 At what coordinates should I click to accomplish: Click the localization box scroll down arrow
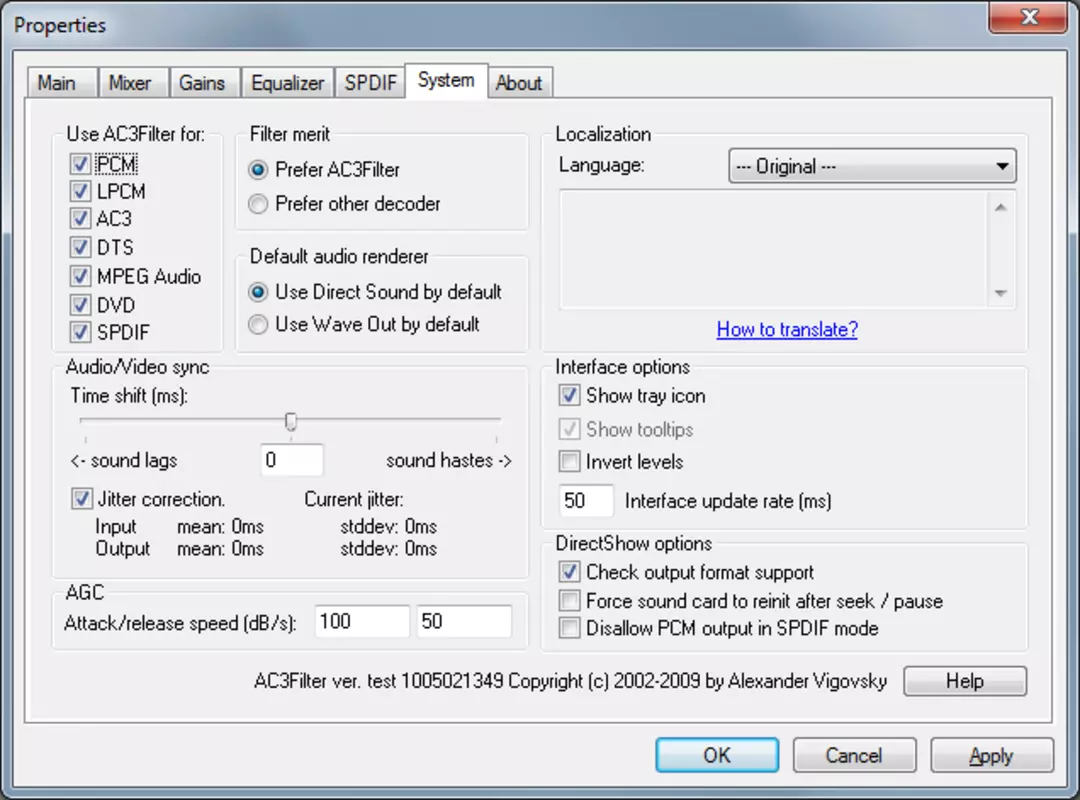tap(1001, 294)
